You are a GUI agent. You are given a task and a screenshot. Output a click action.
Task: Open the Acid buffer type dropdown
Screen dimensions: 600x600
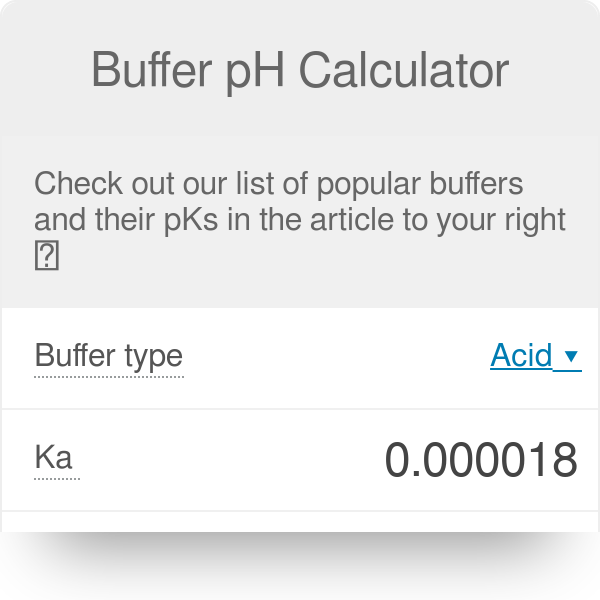[522, 356]
